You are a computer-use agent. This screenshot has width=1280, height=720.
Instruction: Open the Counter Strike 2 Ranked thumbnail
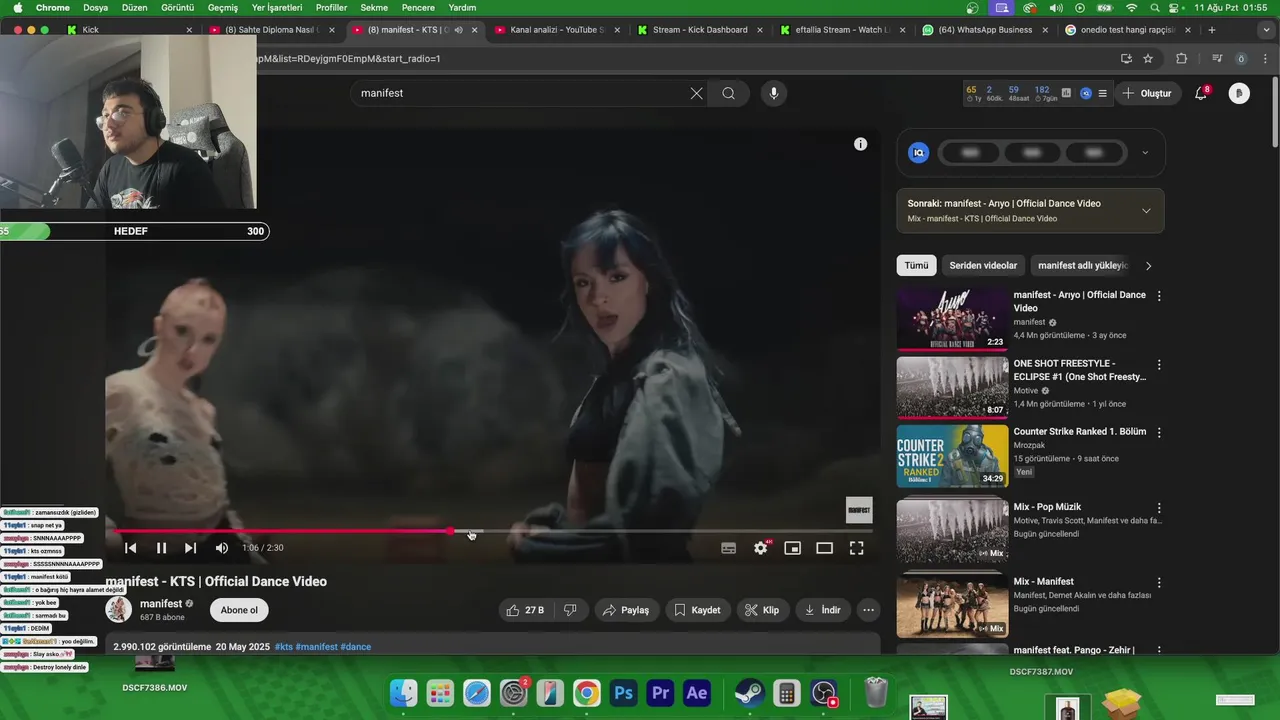[x=952, y=456]
